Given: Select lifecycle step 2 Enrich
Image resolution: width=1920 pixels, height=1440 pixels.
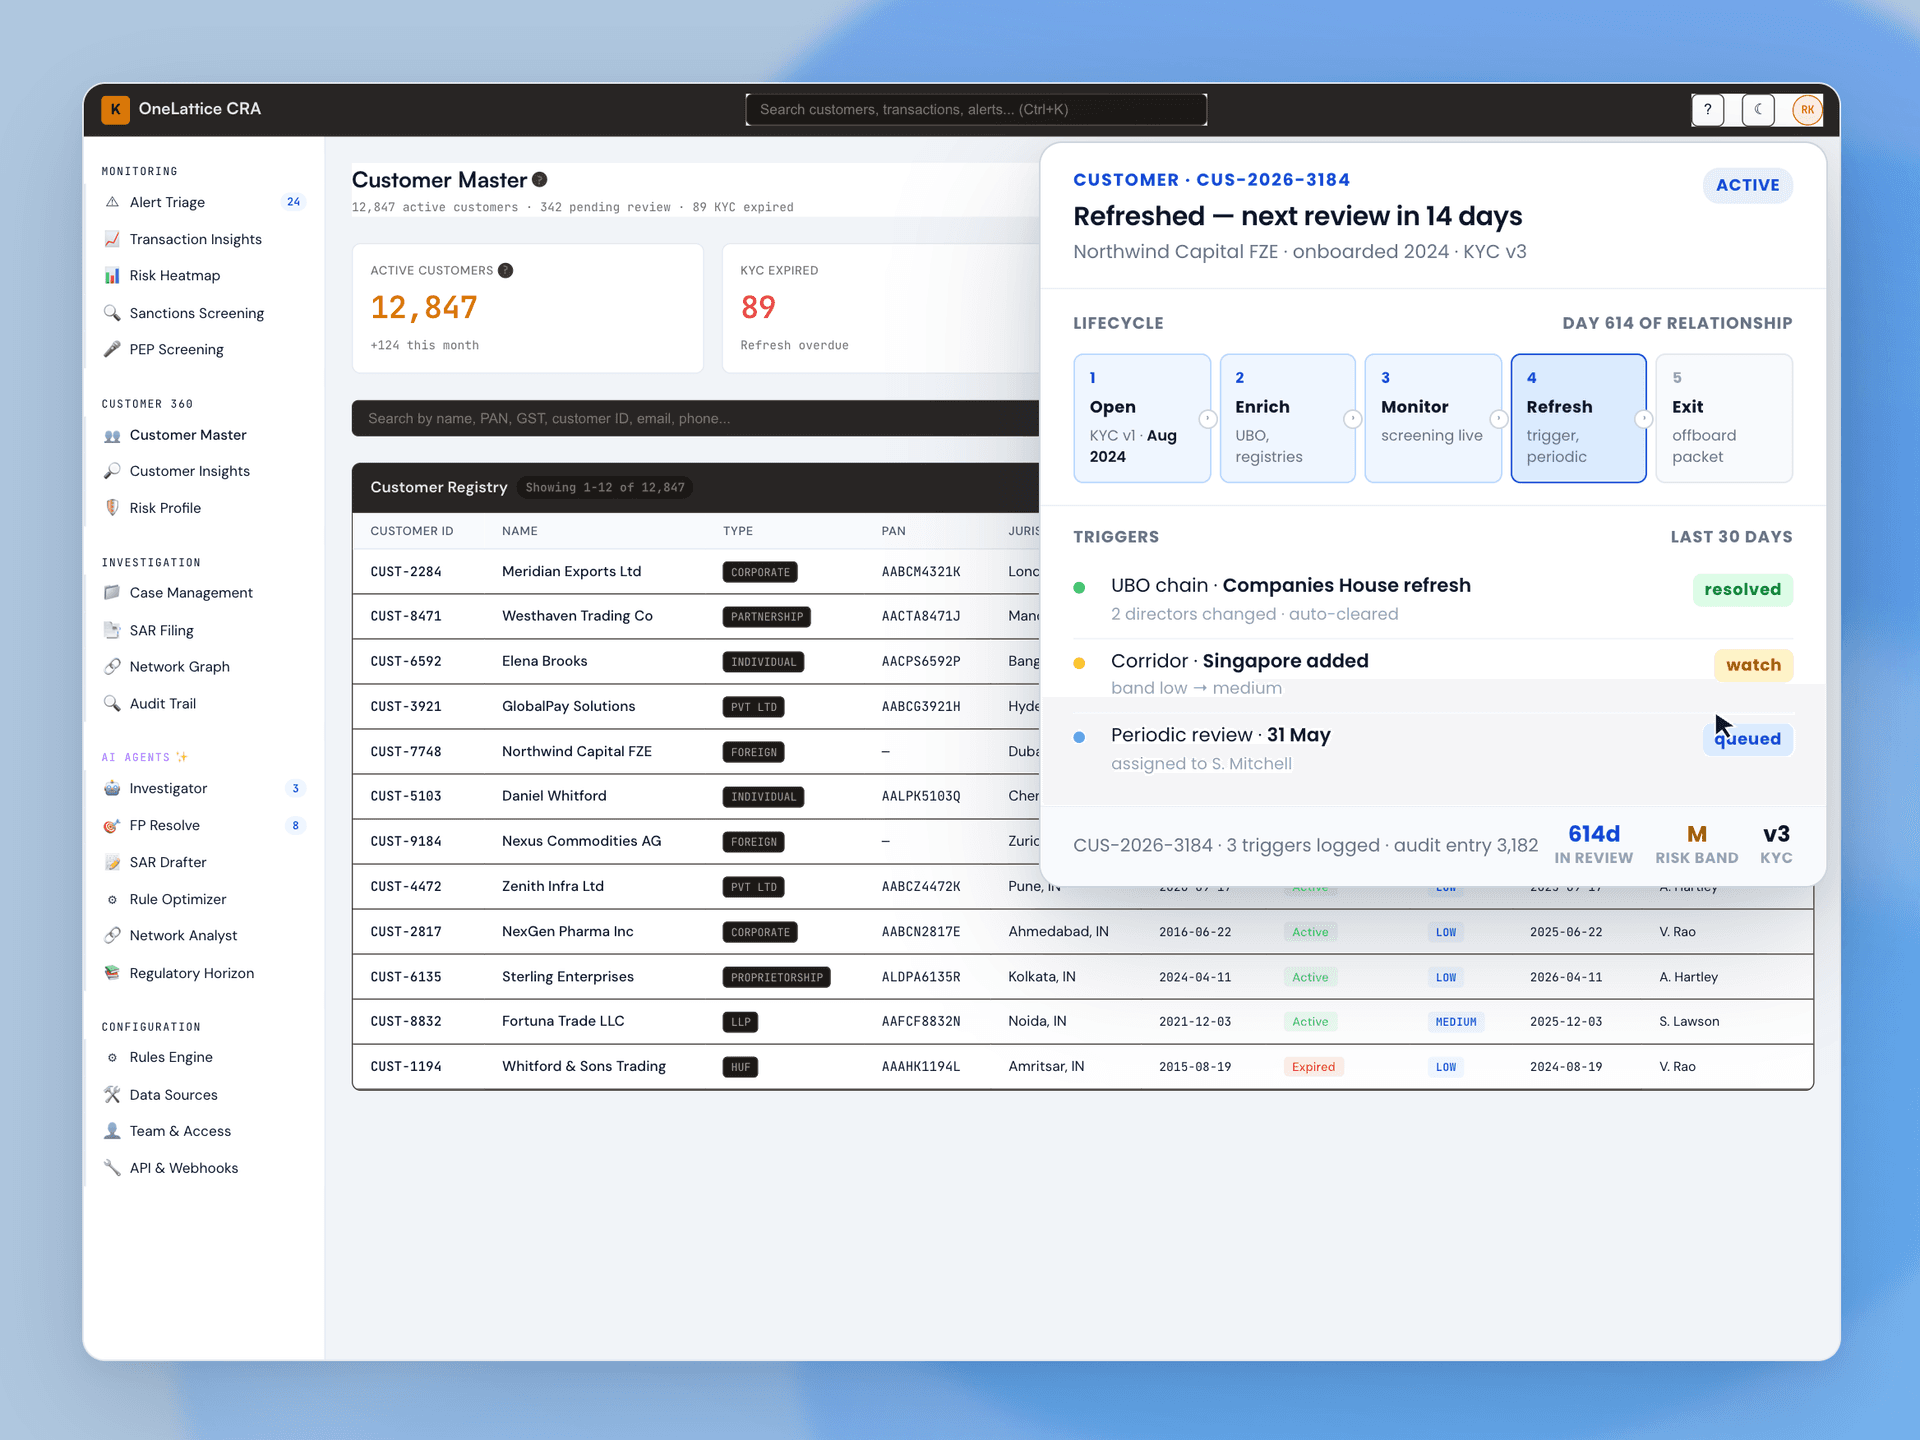Looking at the screenshot, I should tap(1288, 418).
